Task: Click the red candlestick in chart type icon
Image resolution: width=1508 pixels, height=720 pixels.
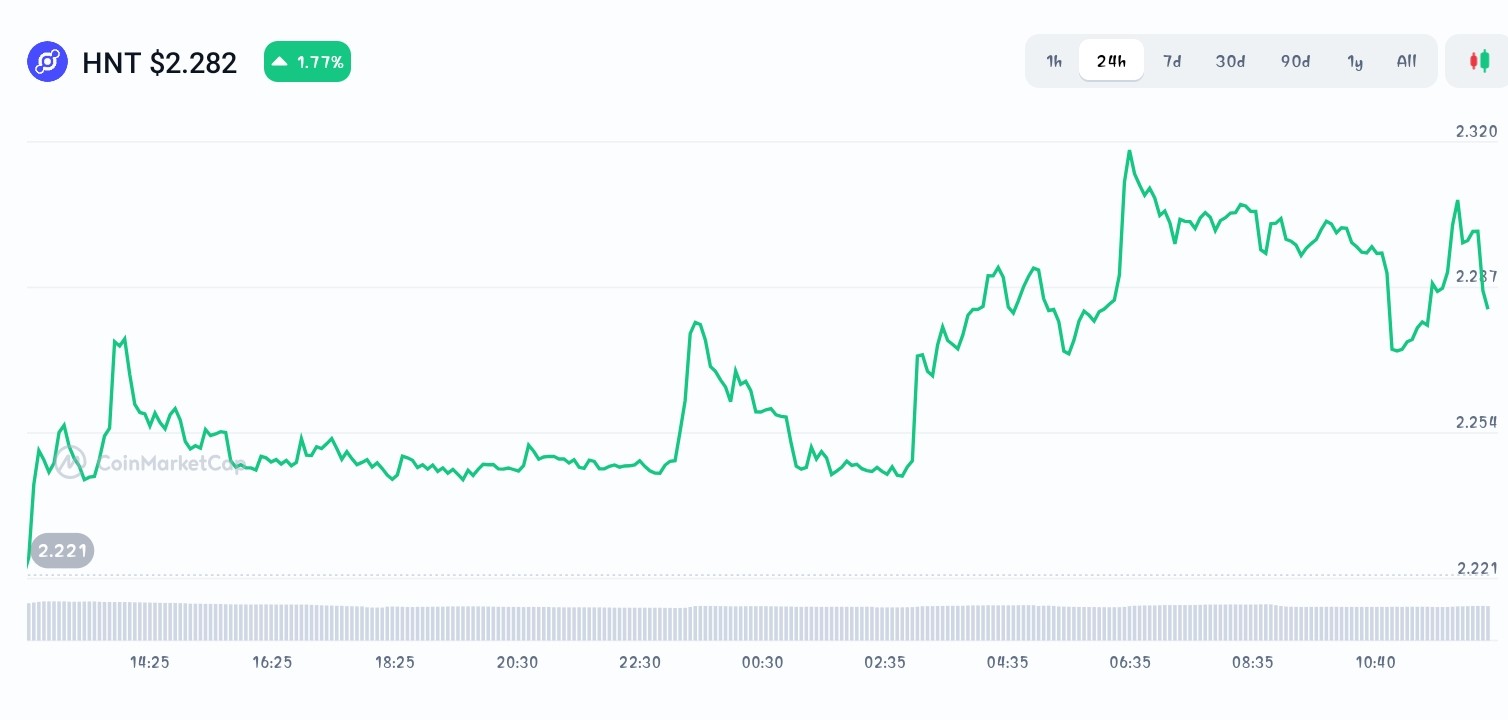Action: click(x=1474, y=61)
